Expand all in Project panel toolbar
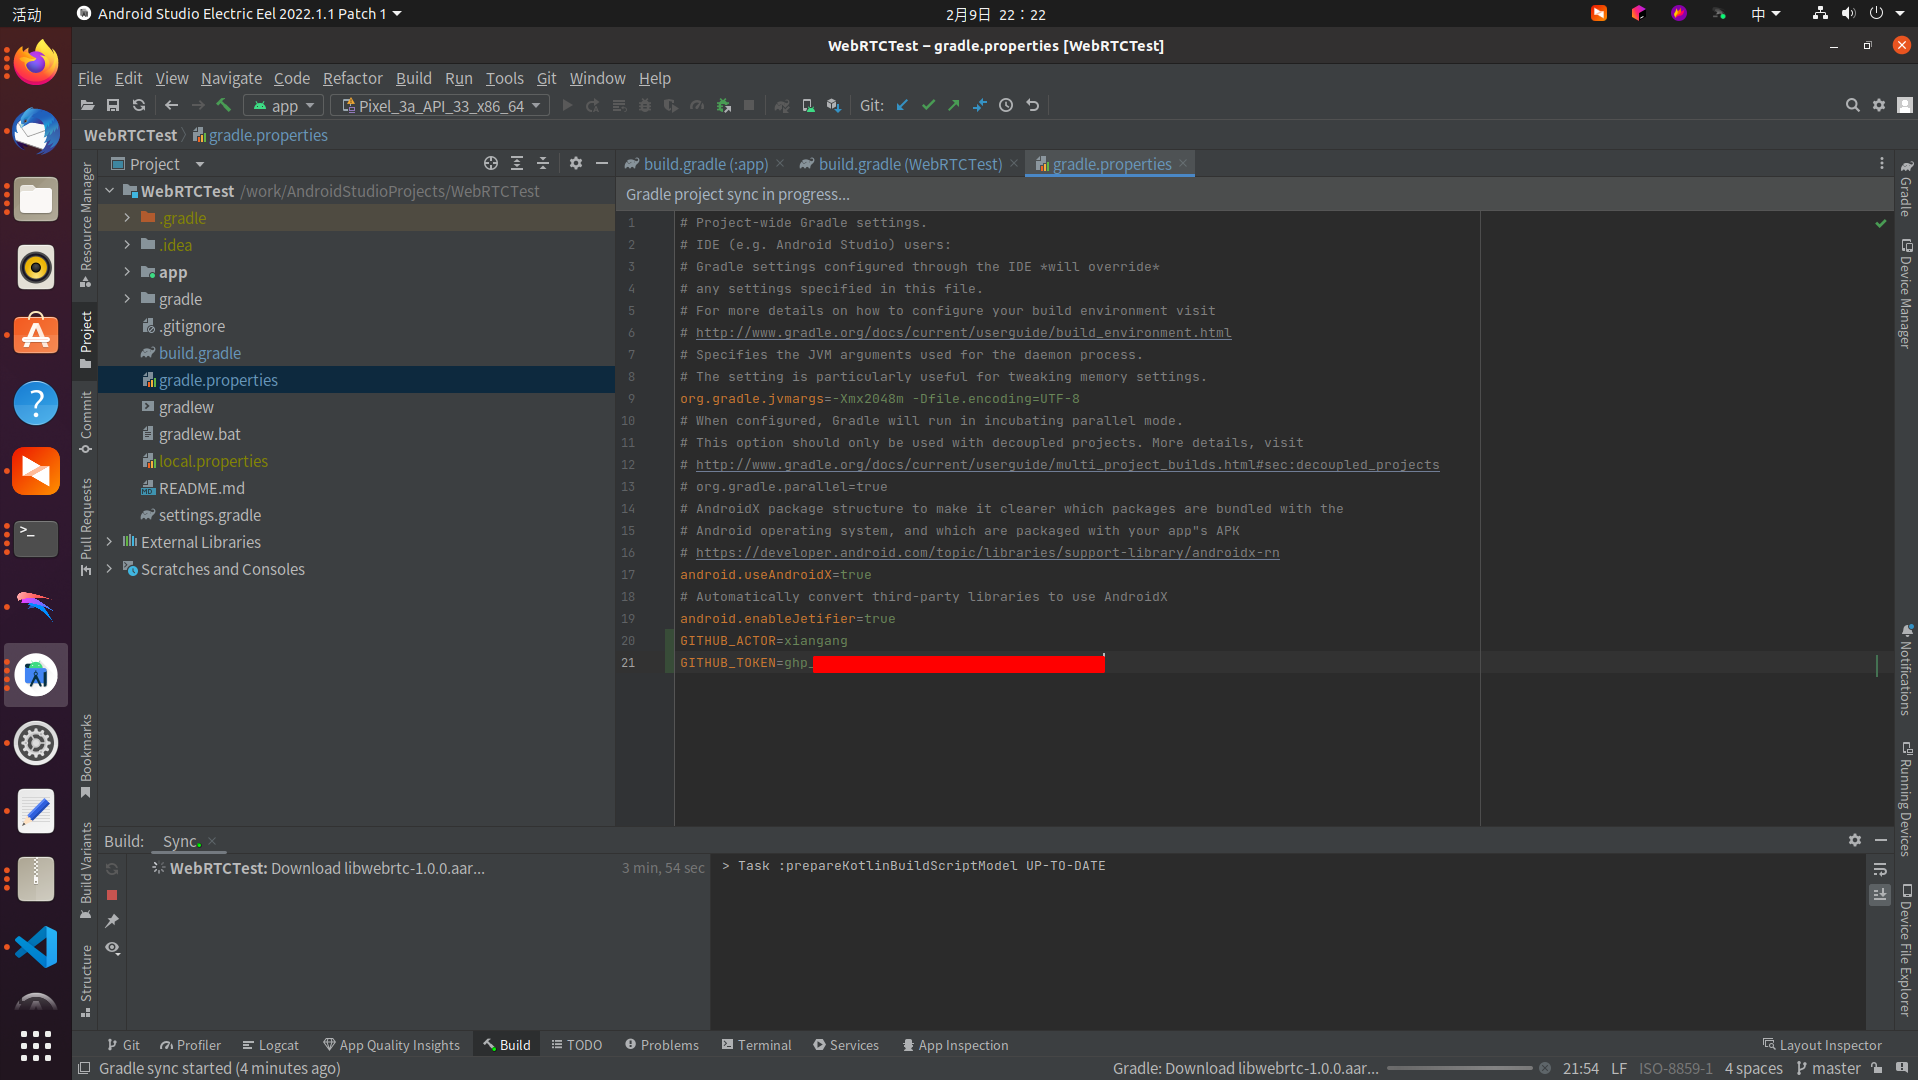 [517, 163]
